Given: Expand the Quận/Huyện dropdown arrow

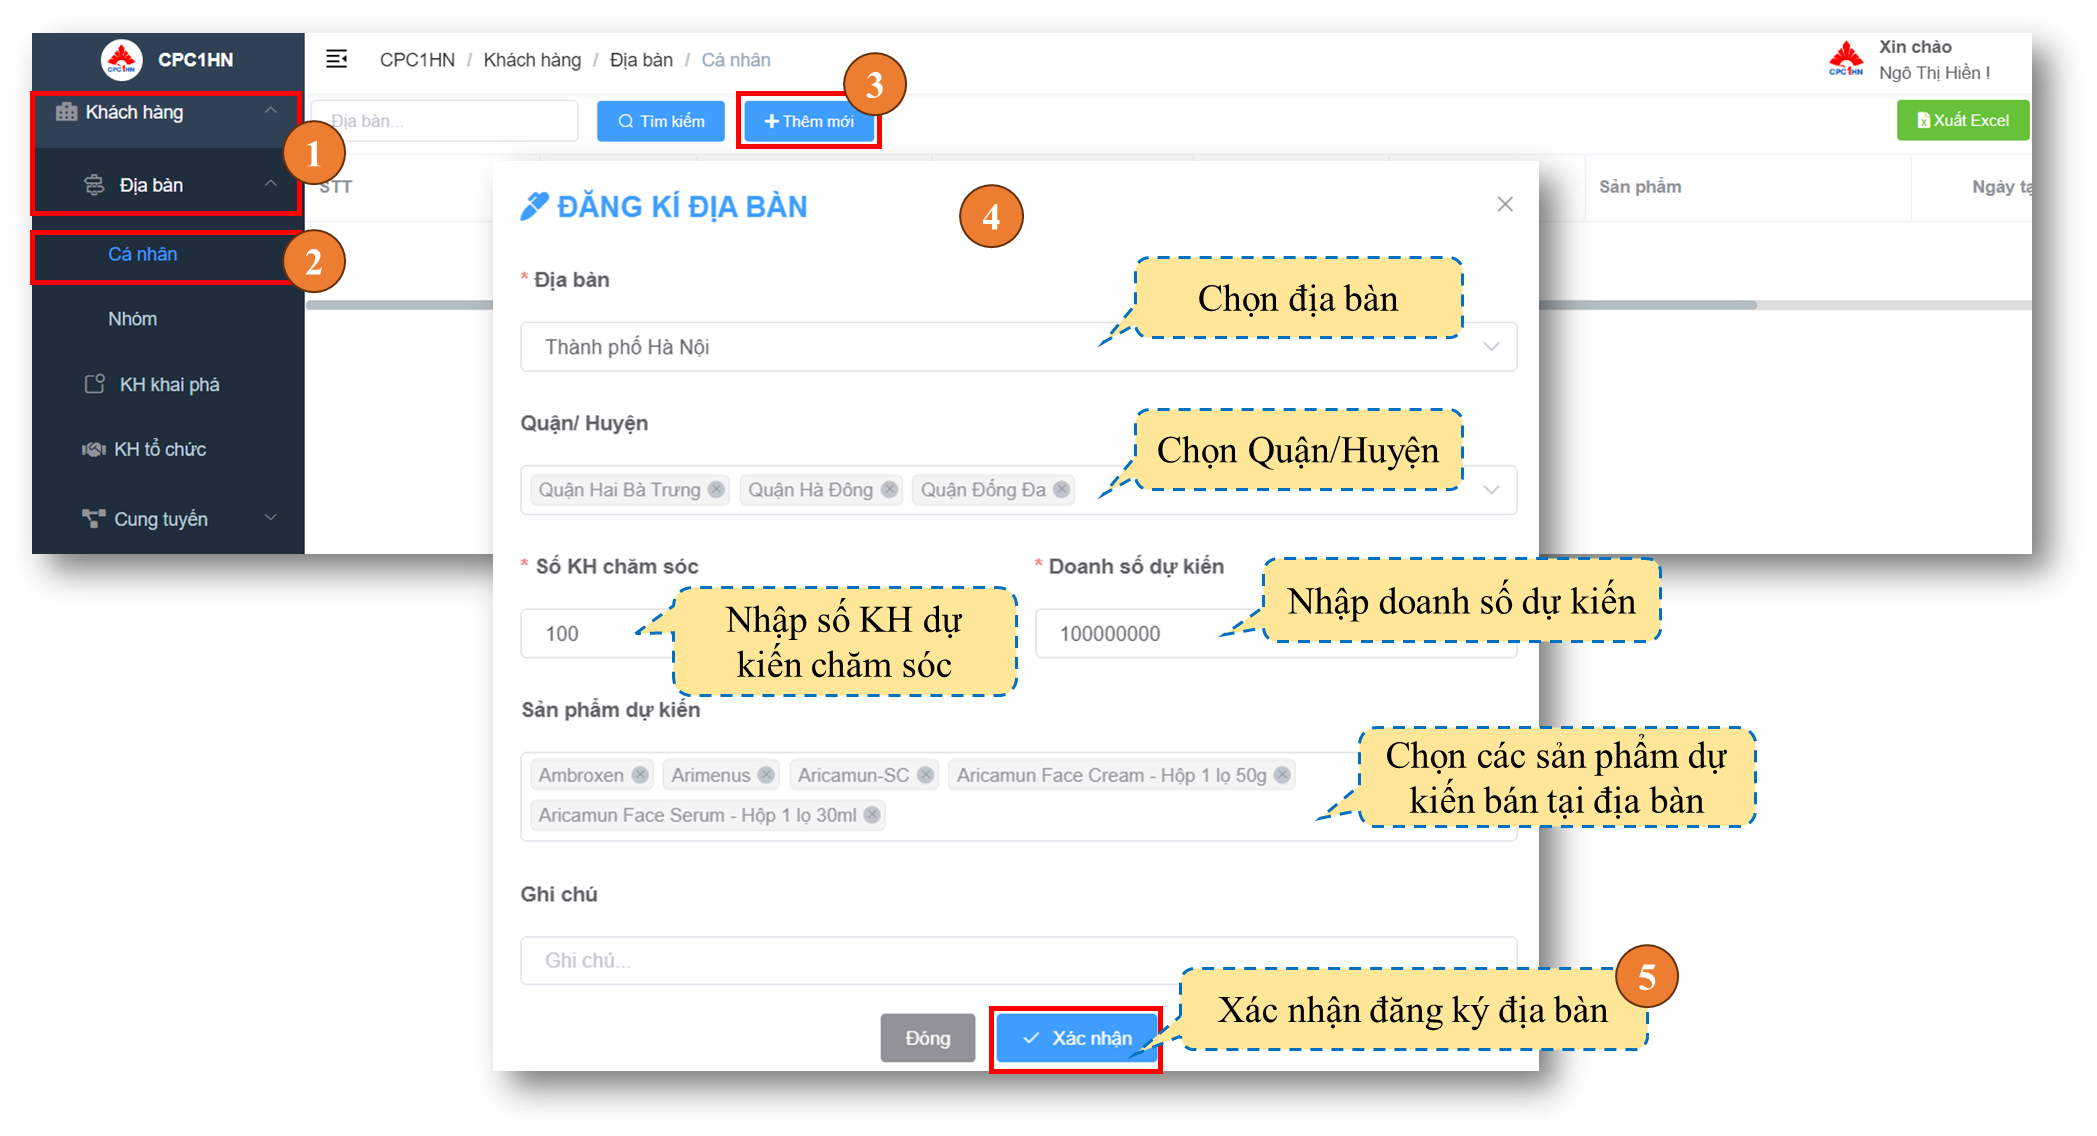Looking at the screenshot, I should (x=1491, y=490).
